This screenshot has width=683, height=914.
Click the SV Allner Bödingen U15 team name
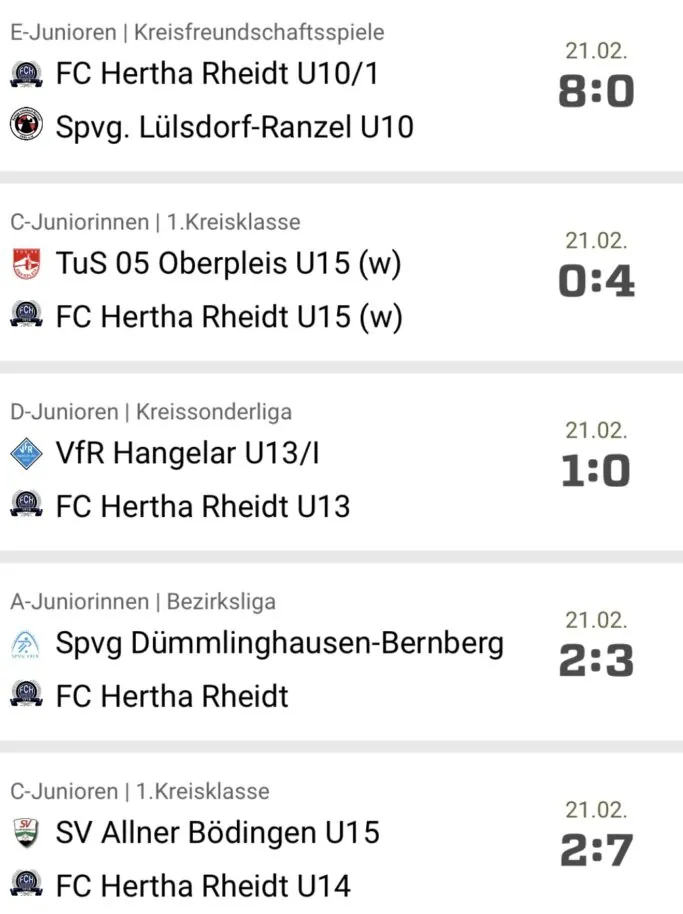pos(217,833)
